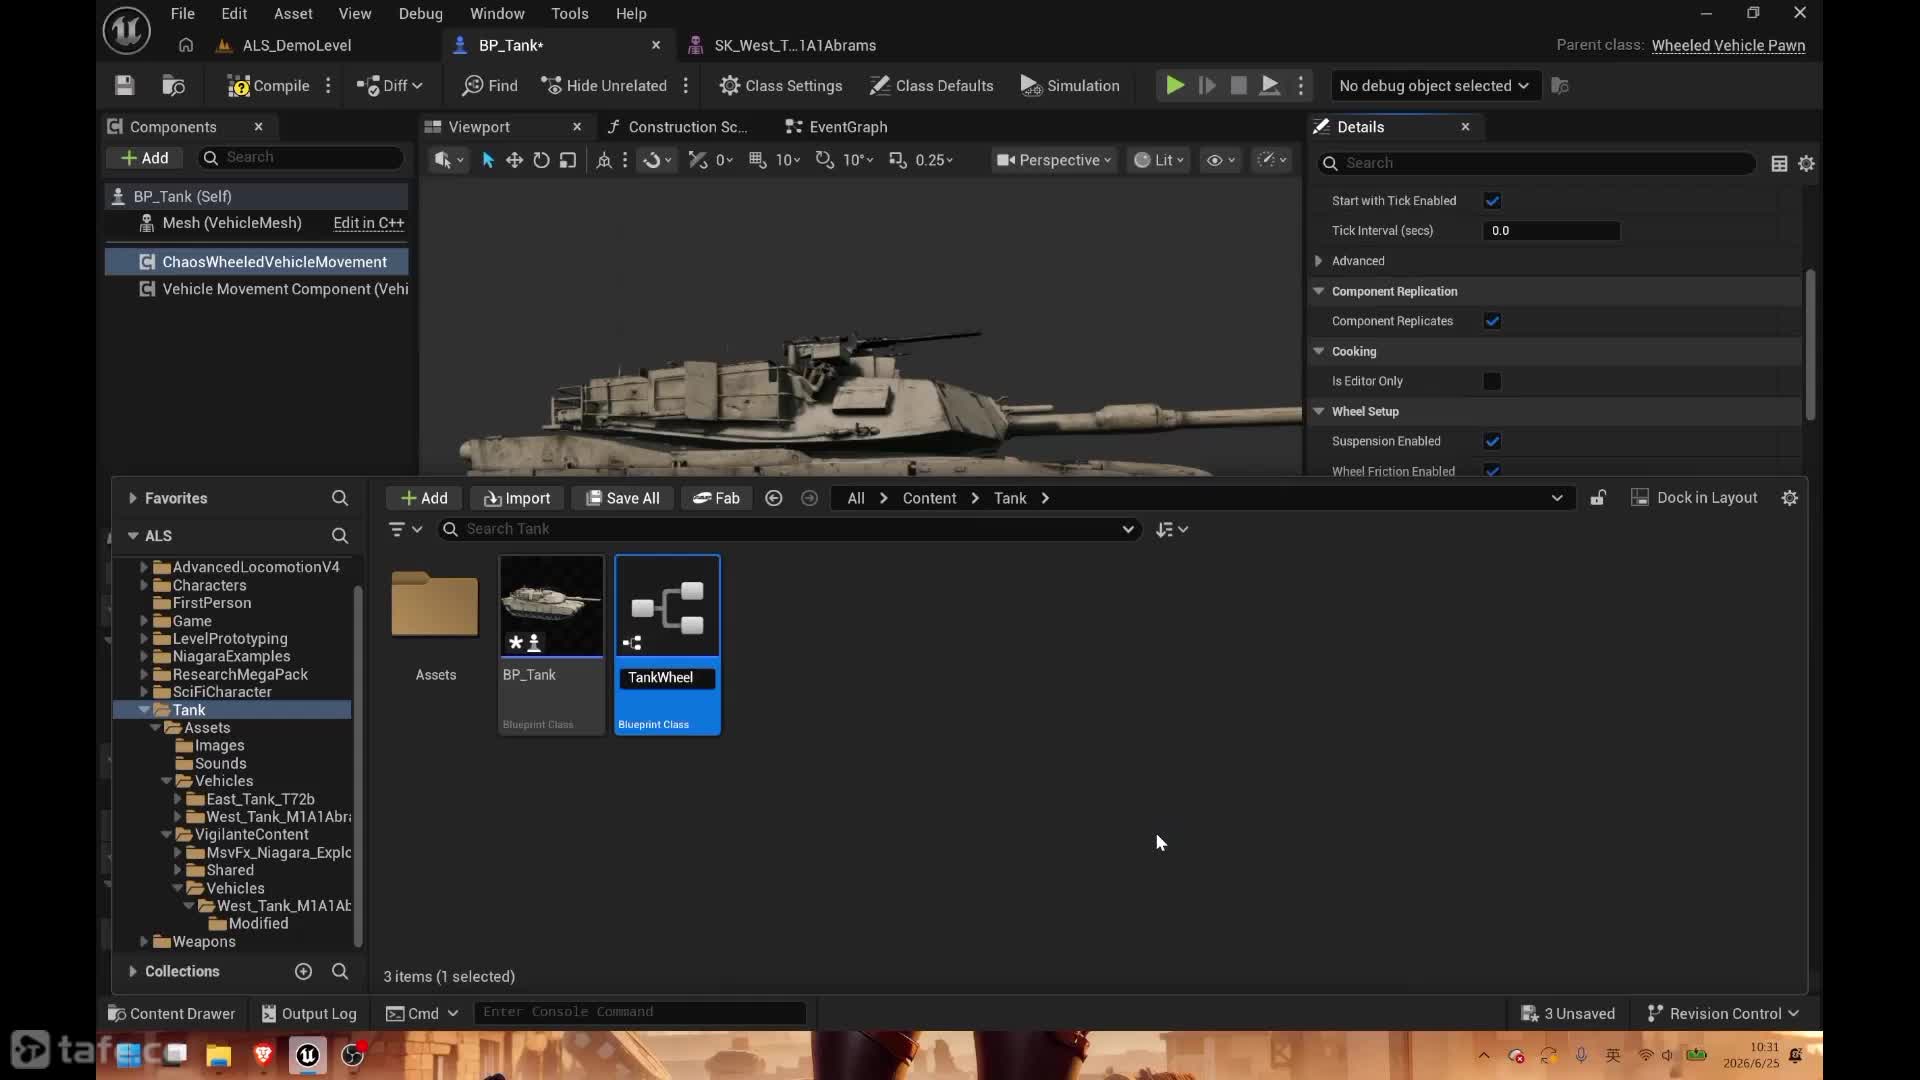Open the Assets folder thumbnail

click(435, 604)
